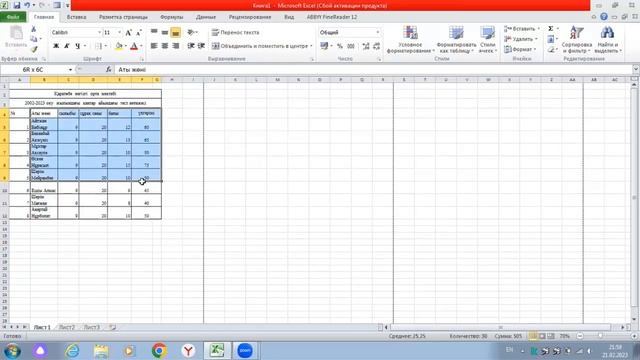Click the top align icon
The height and width of the screenshot is (360, 640).
point(154,32)
